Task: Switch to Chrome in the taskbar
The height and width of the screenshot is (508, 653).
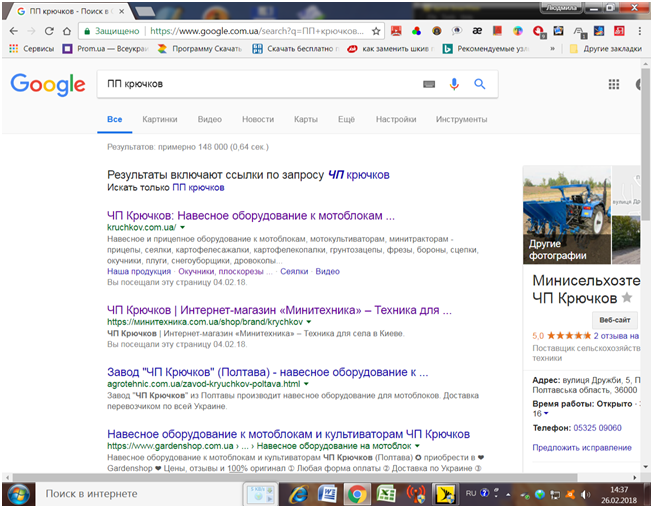Action: 357,494
